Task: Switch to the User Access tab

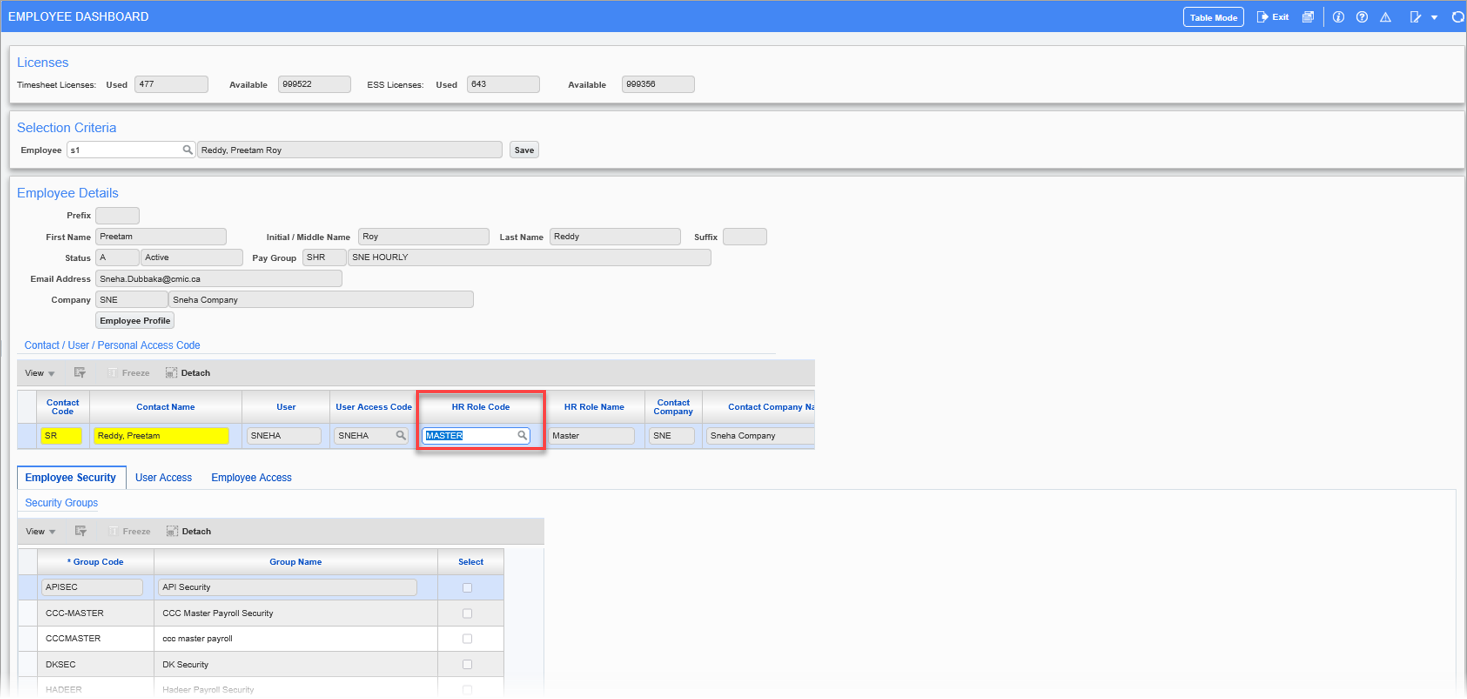Action: (x=163, y=478)
